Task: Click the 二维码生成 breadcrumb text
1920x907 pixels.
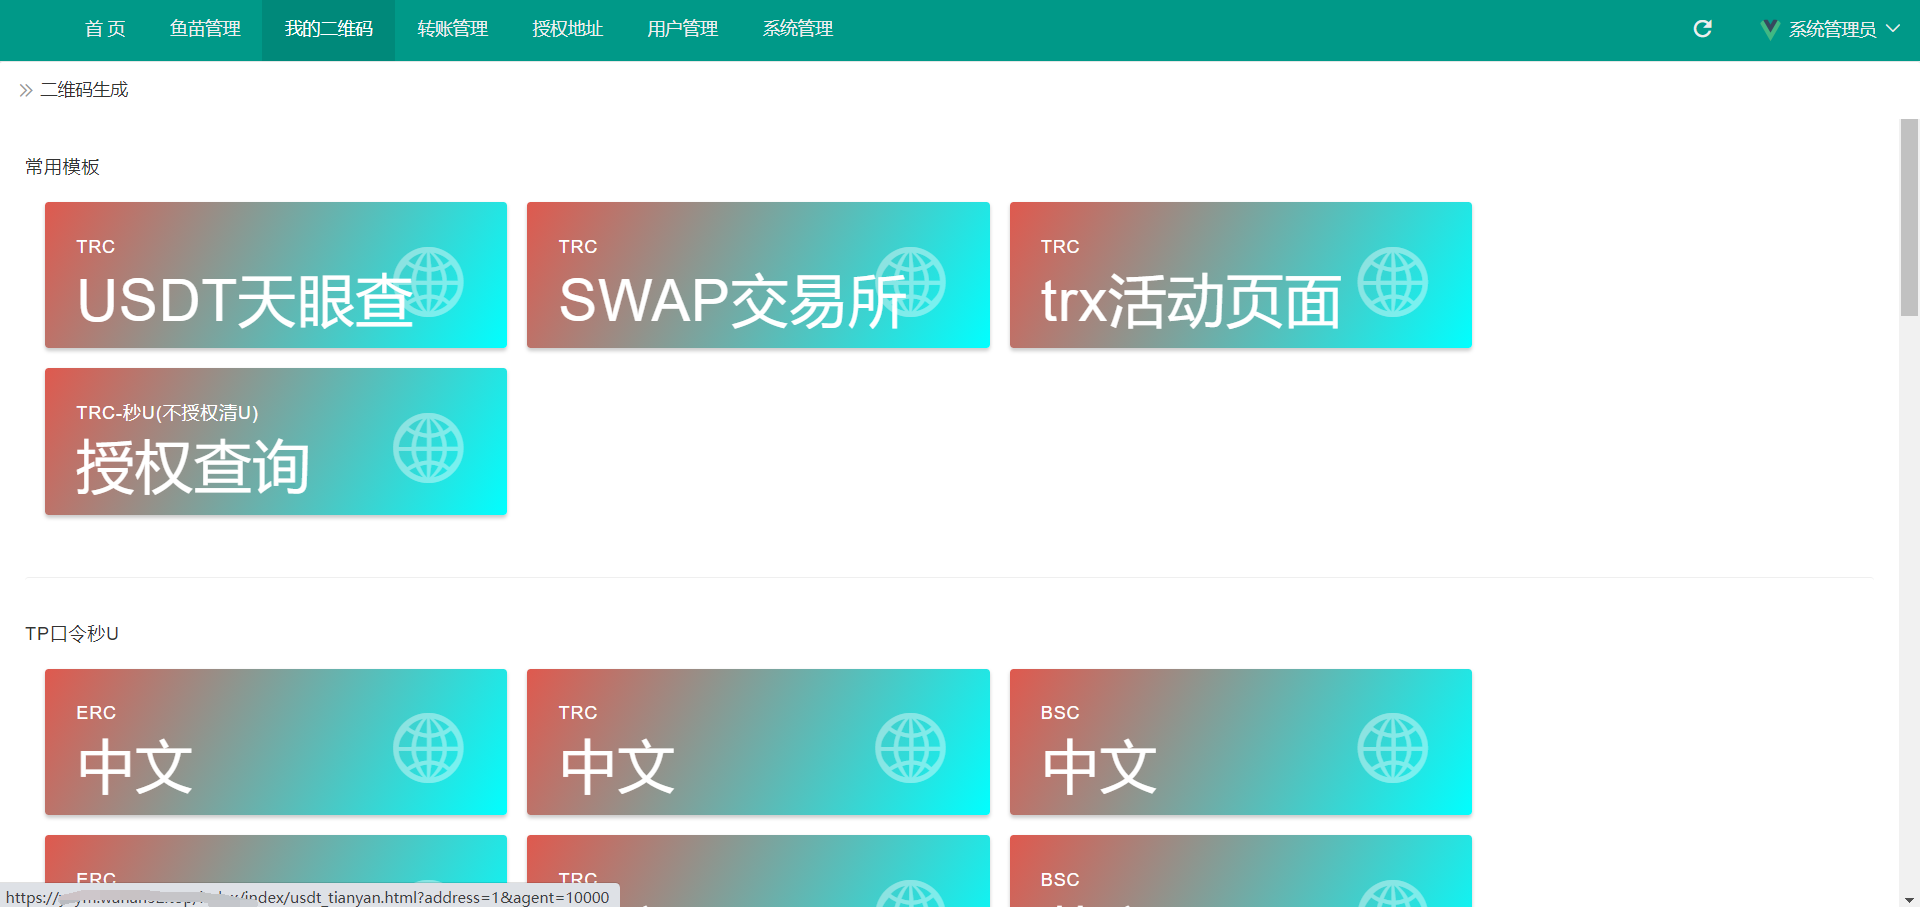Action: click(x=84, y=90)
